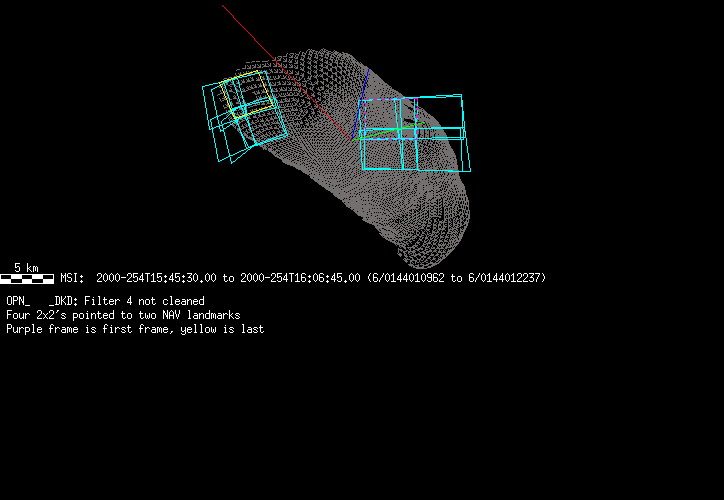Click end time 2000-254T16:06:45.00
724x500 pixels.
coord(300,278)
